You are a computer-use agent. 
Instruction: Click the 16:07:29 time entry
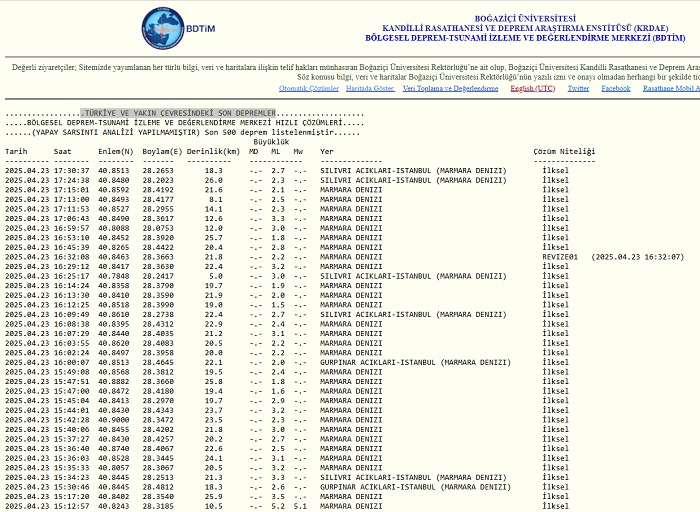(x=71, y=334)
